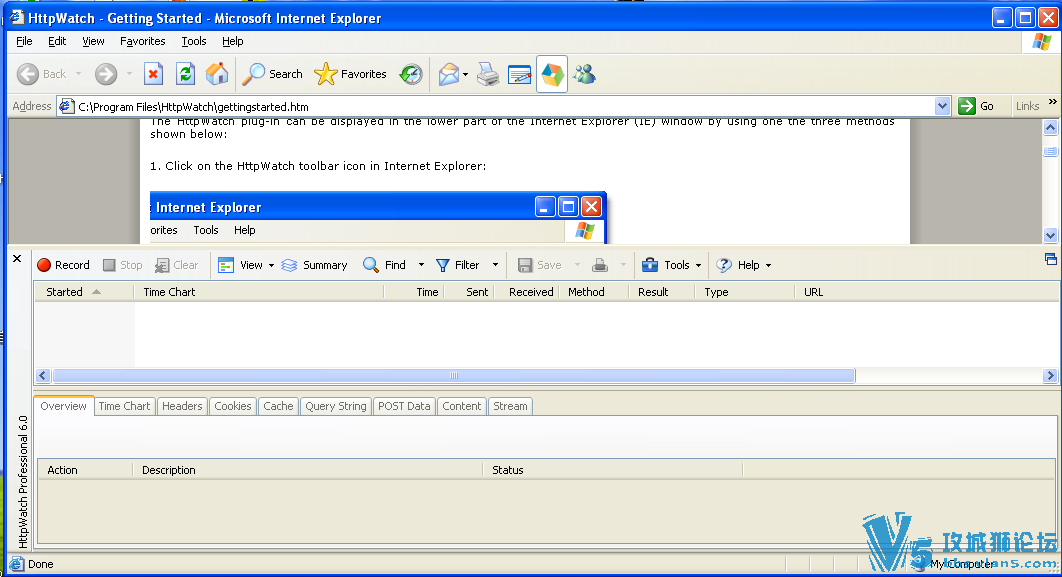
Task: Close the HttpWatch panel with X
Action: click(x=17, y=259)
